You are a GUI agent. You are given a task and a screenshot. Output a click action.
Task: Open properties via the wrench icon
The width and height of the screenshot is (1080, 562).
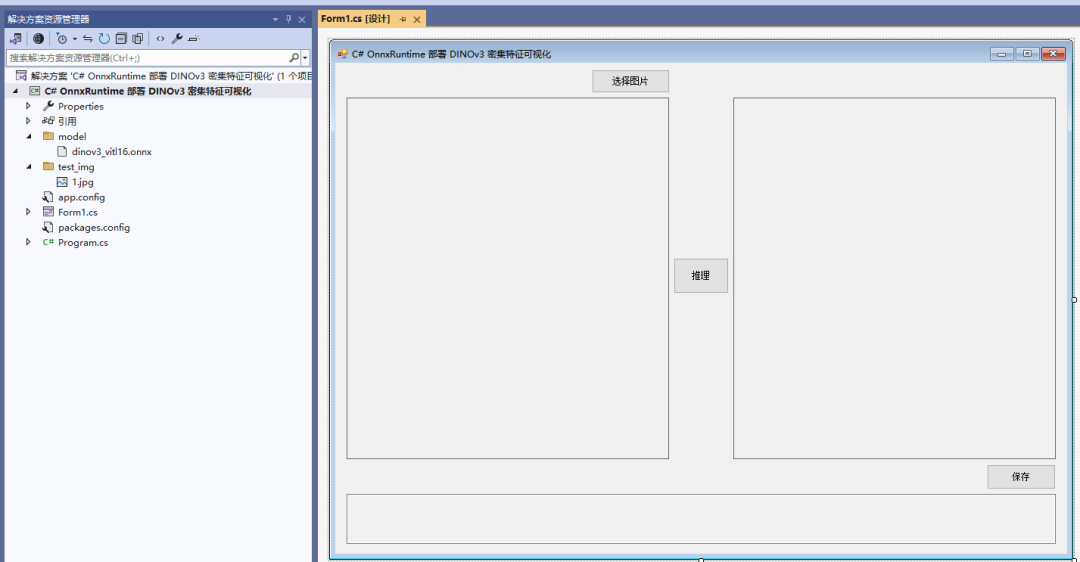click(177, 39)
